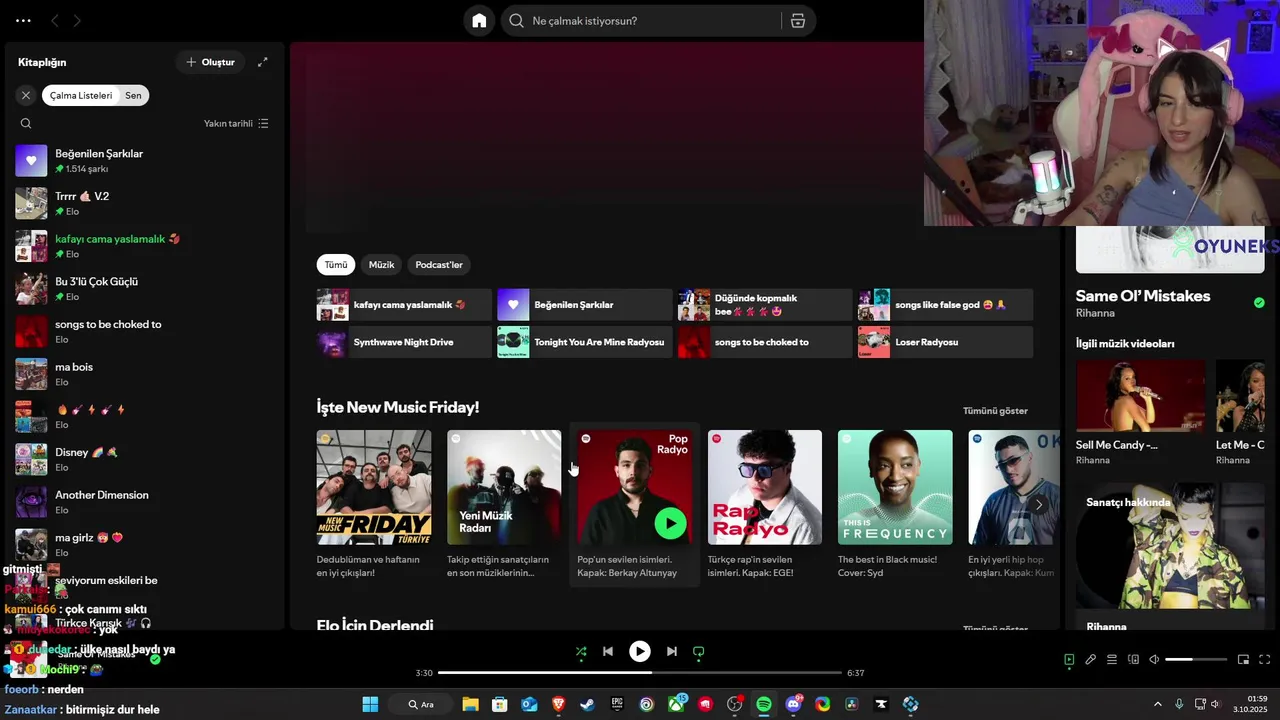Navigate forward with the right arrow

point(77,20)
